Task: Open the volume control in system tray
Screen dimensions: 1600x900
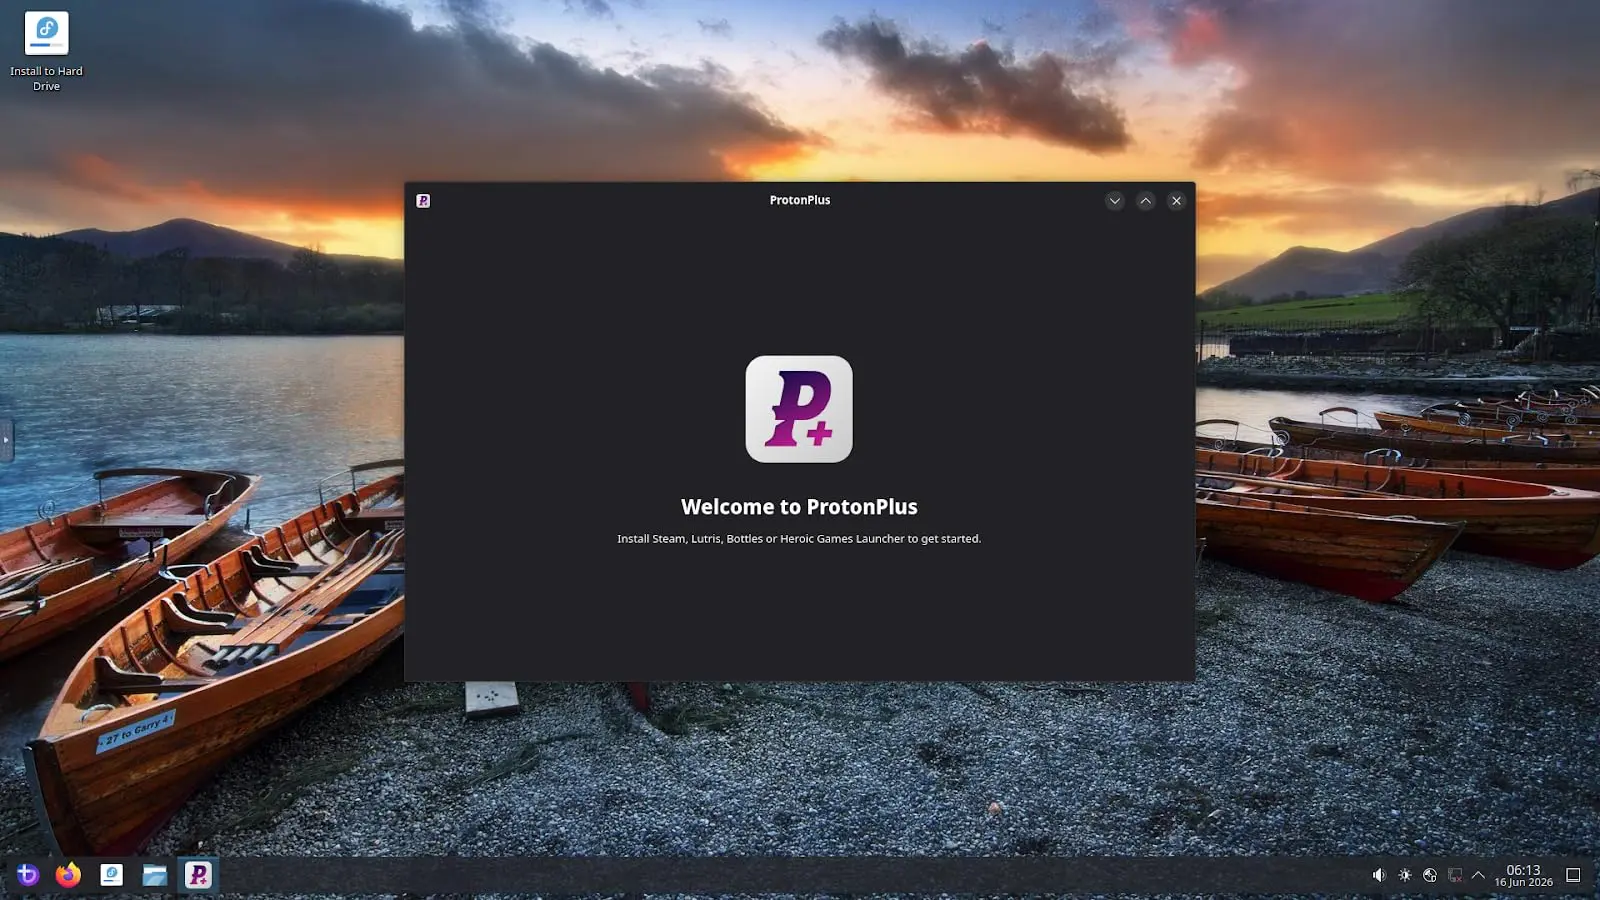Action: pyautogui.click(x=1379, y=875)
